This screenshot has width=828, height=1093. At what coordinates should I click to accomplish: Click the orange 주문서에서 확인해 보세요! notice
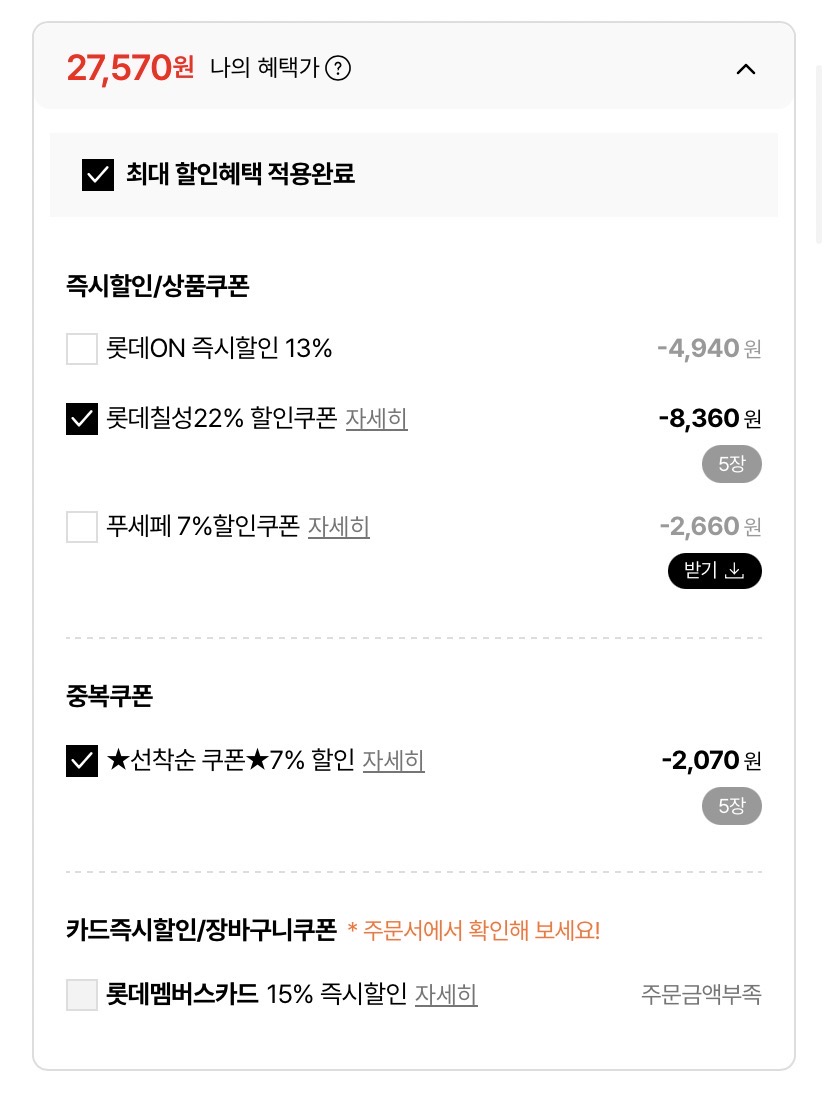[x=474, y=931]
